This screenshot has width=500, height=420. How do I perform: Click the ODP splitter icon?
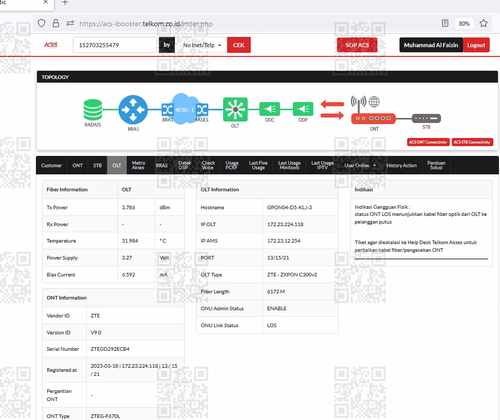[x=303, y=109]
